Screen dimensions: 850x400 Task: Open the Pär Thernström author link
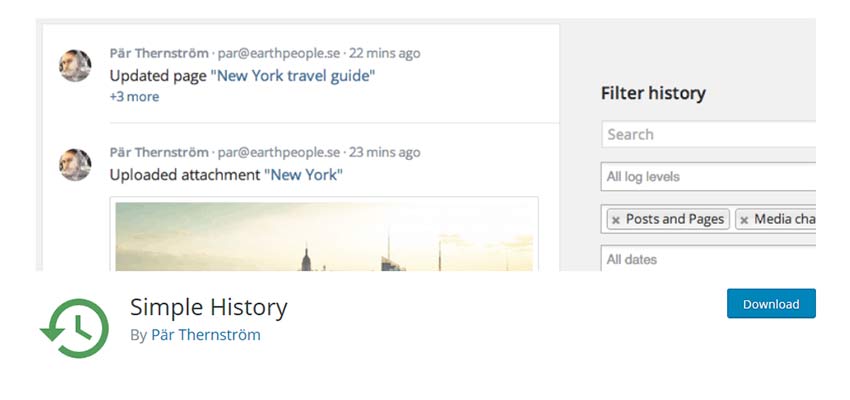point(206,335)
